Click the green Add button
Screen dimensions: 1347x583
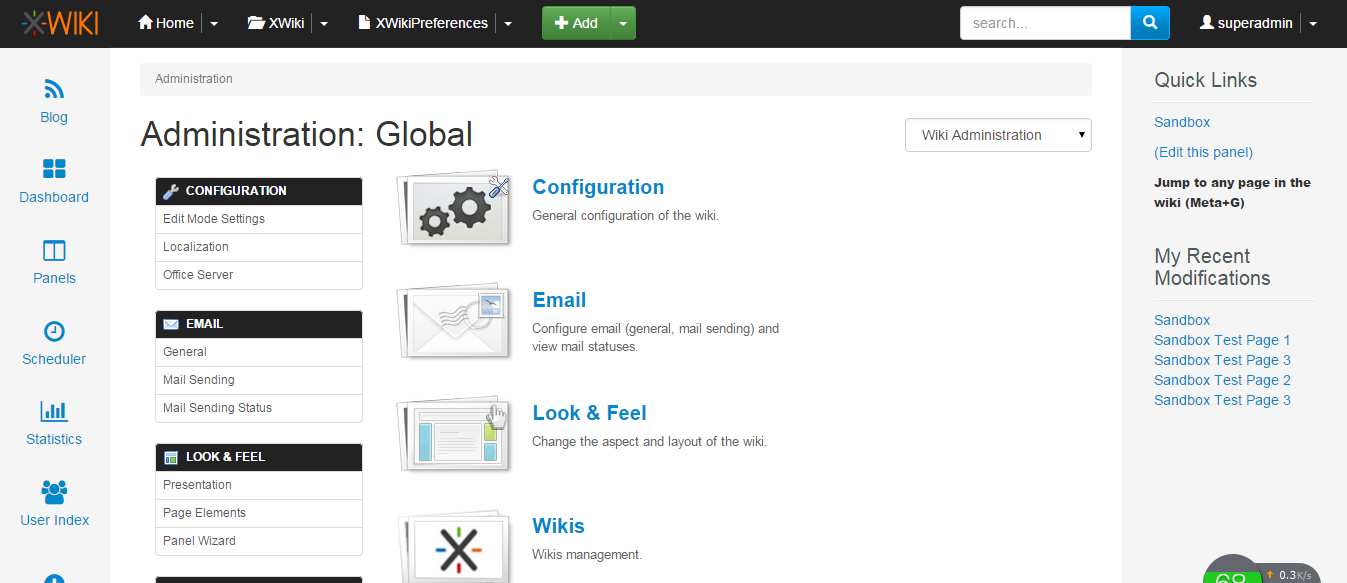click(576, 23)
